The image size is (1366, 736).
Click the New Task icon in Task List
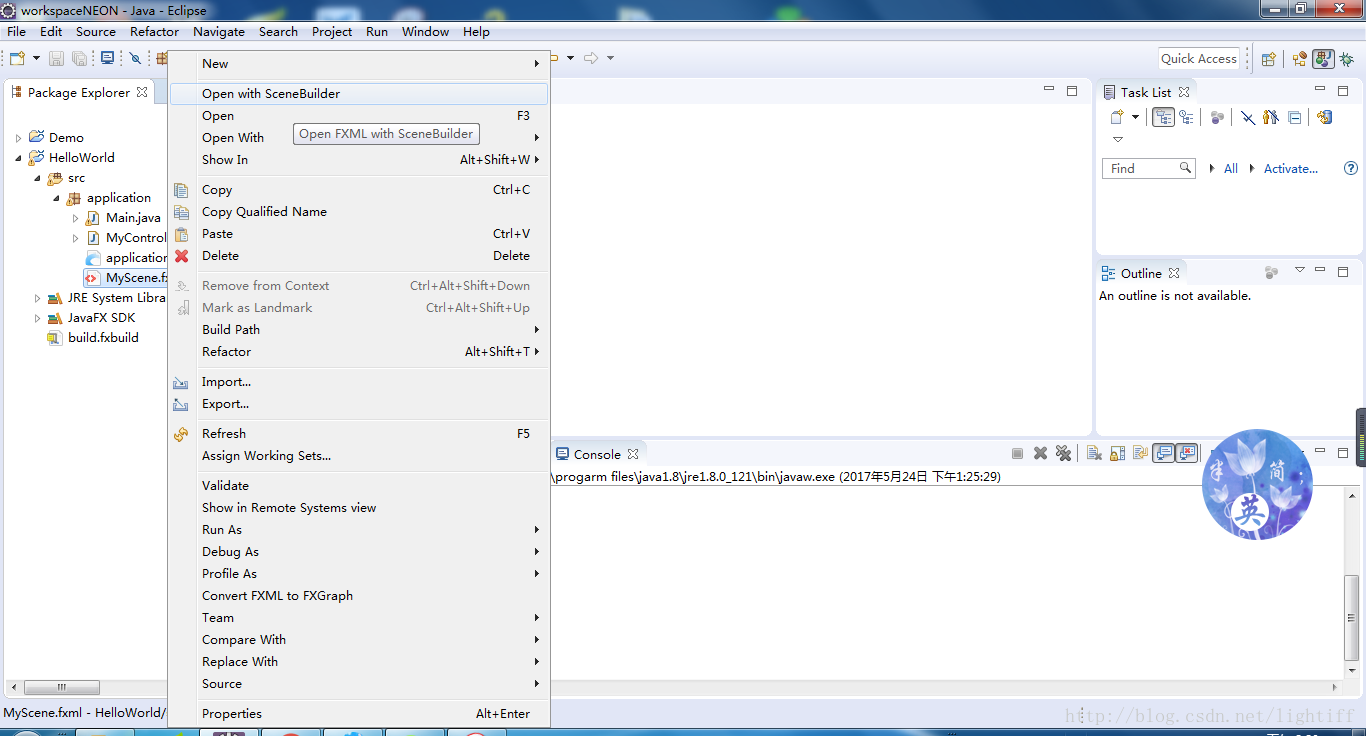click(x=1118, y=117)
